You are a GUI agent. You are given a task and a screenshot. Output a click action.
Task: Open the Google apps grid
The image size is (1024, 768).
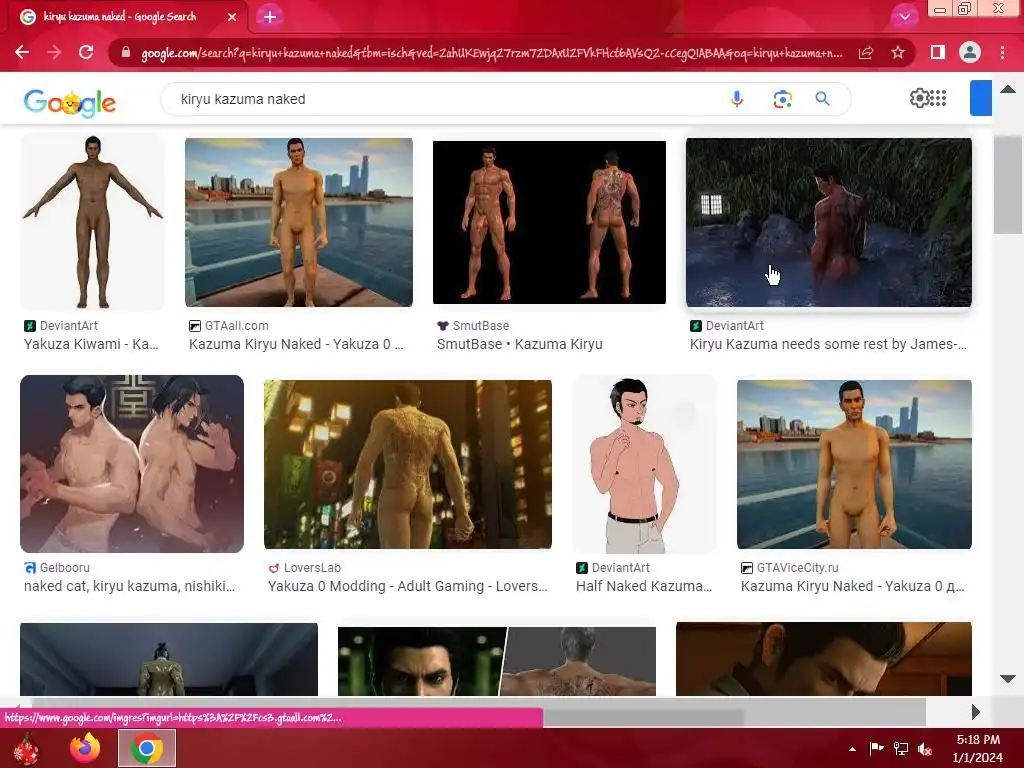pyautogui.click(x=938, y=98)
